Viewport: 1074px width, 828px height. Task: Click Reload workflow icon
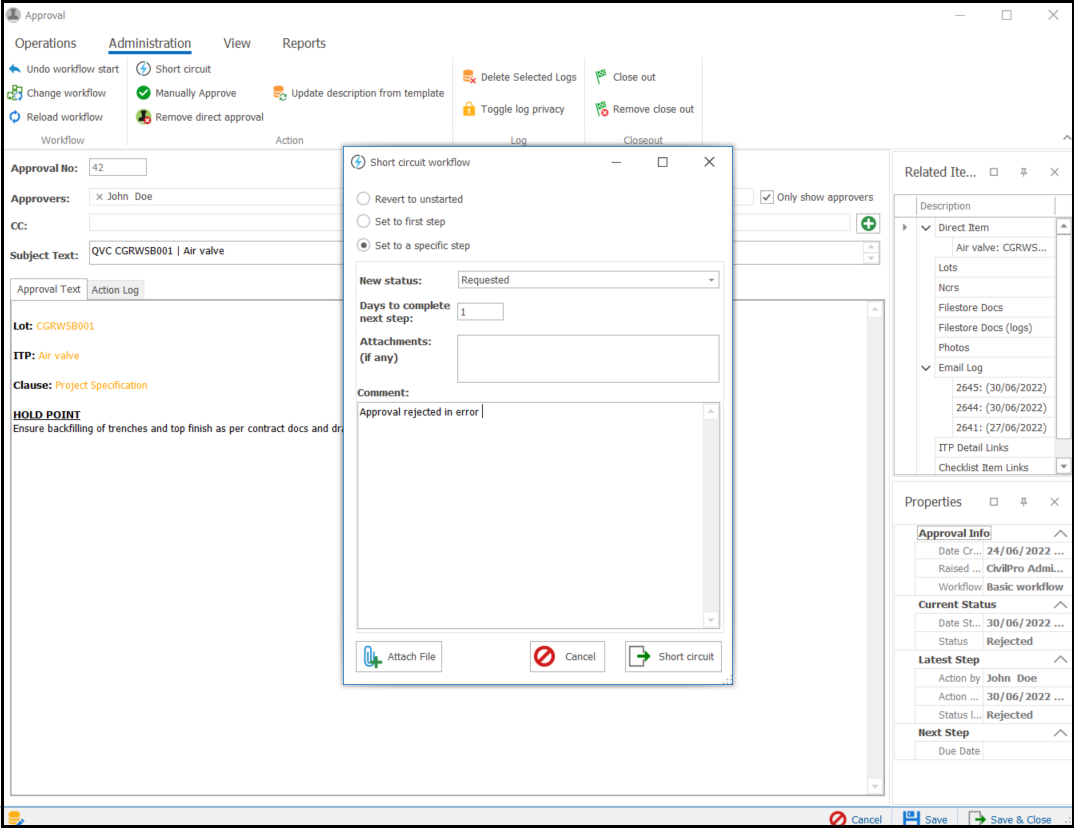[15, 117]
